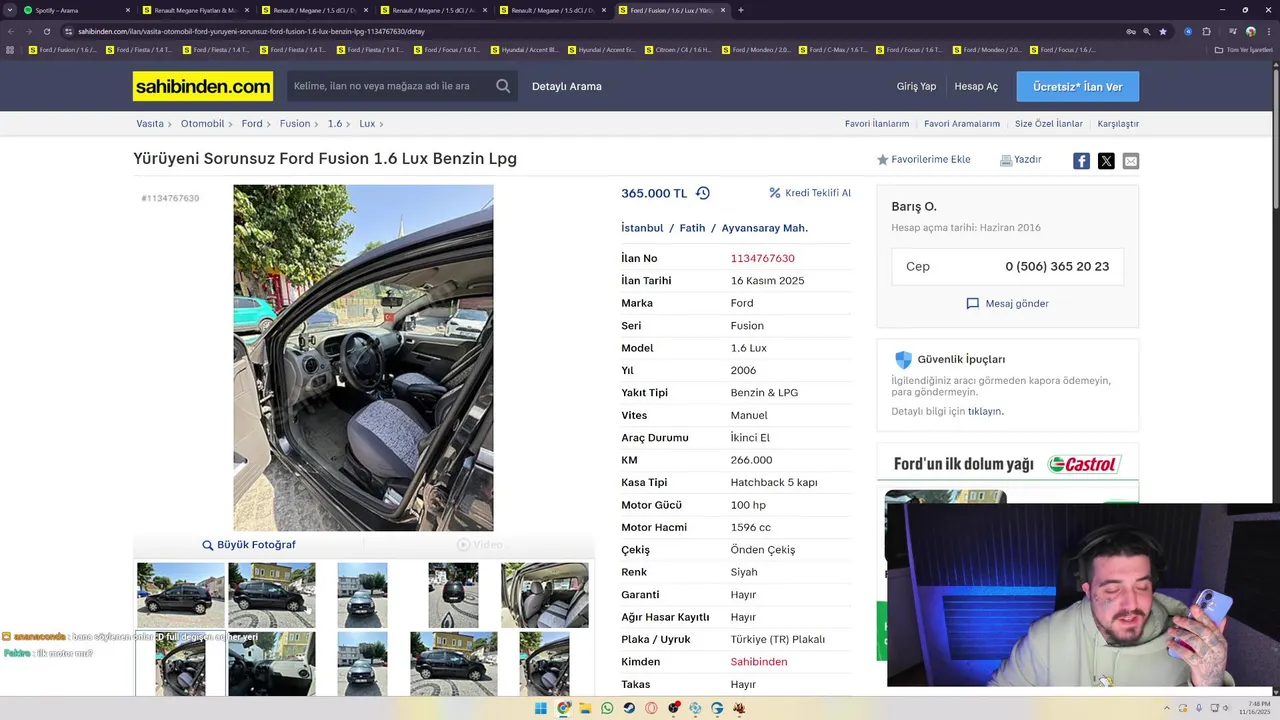Open the Windows Start menu
The width and height of the screenshot is (1280, 720).
click(x=541, y=708)
